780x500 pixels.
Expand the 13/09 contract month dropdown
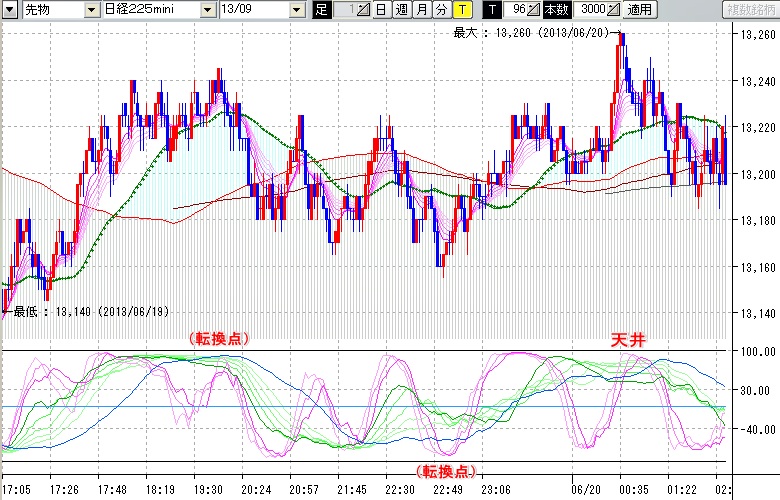[297, 10]
